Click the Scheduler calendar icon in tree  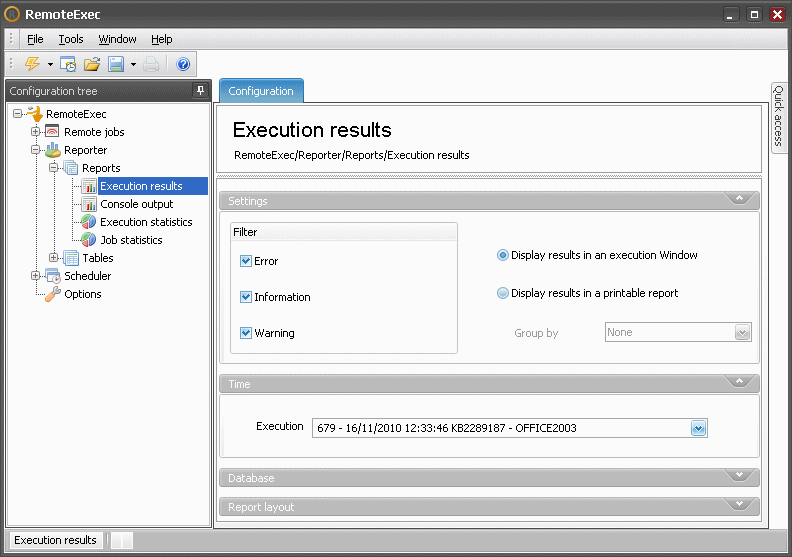(53, 276)
